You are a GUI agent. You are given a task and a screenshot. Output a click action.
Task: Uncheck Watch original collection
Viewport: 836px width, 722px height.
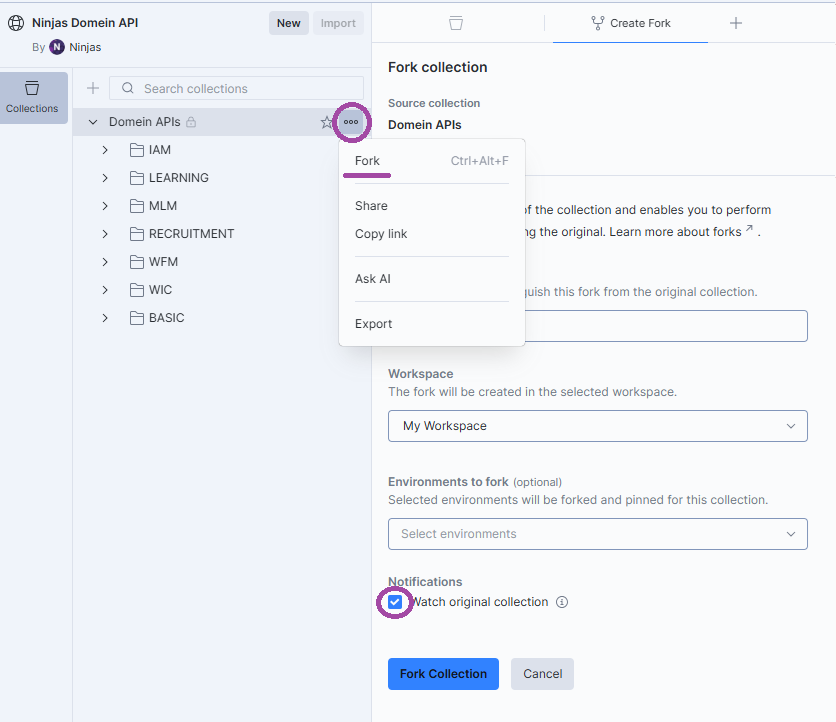395,602
